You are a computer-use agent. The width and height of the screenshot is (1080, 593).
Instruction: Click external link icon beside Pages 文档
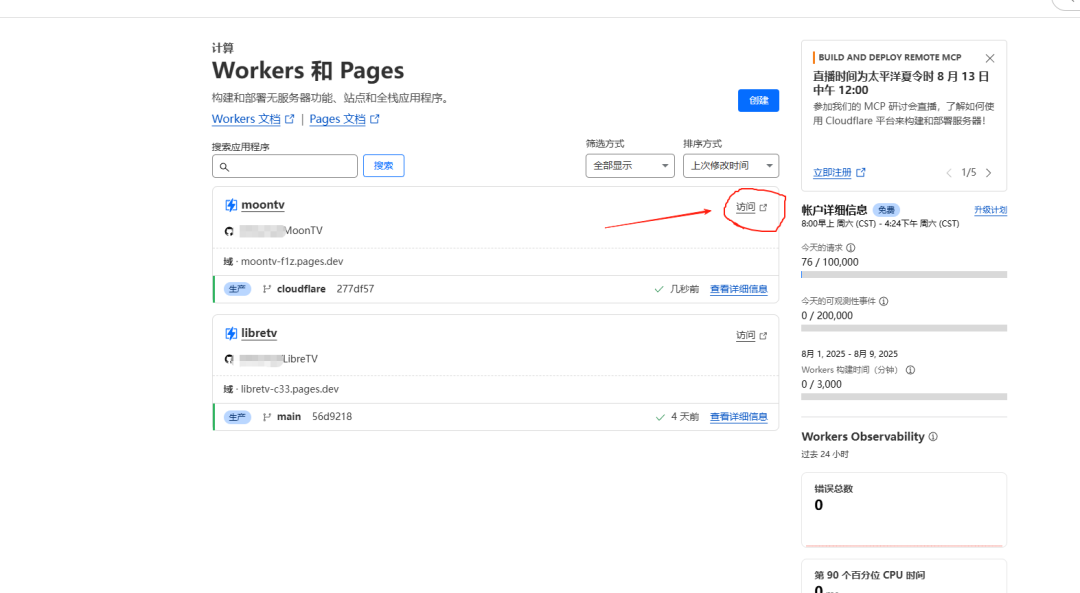tap(375, 119)
